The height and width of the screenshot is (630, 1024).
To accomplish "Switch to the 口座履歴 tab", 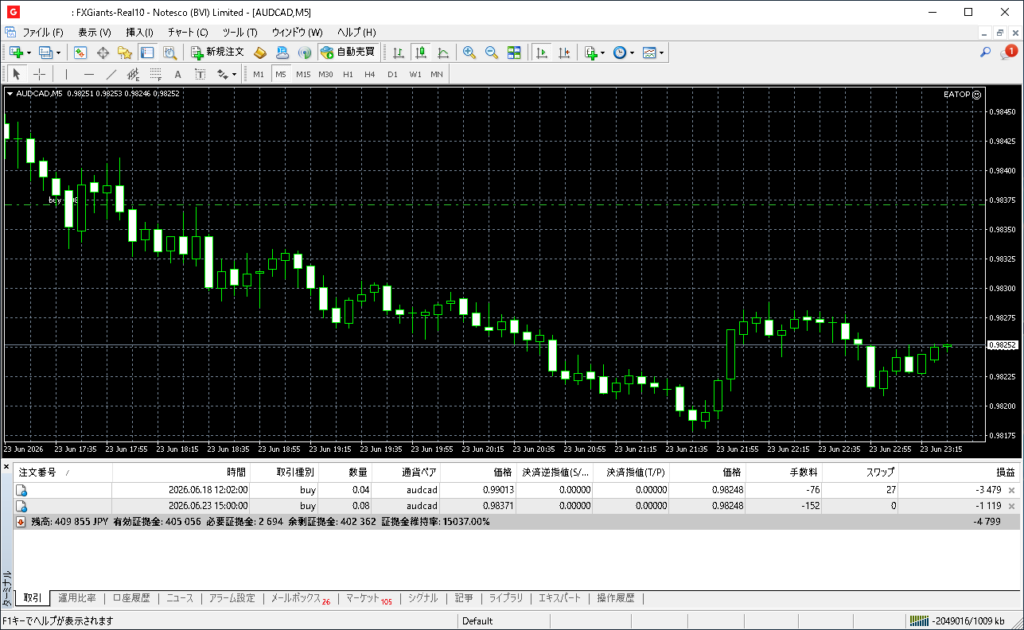I will 131,598.
